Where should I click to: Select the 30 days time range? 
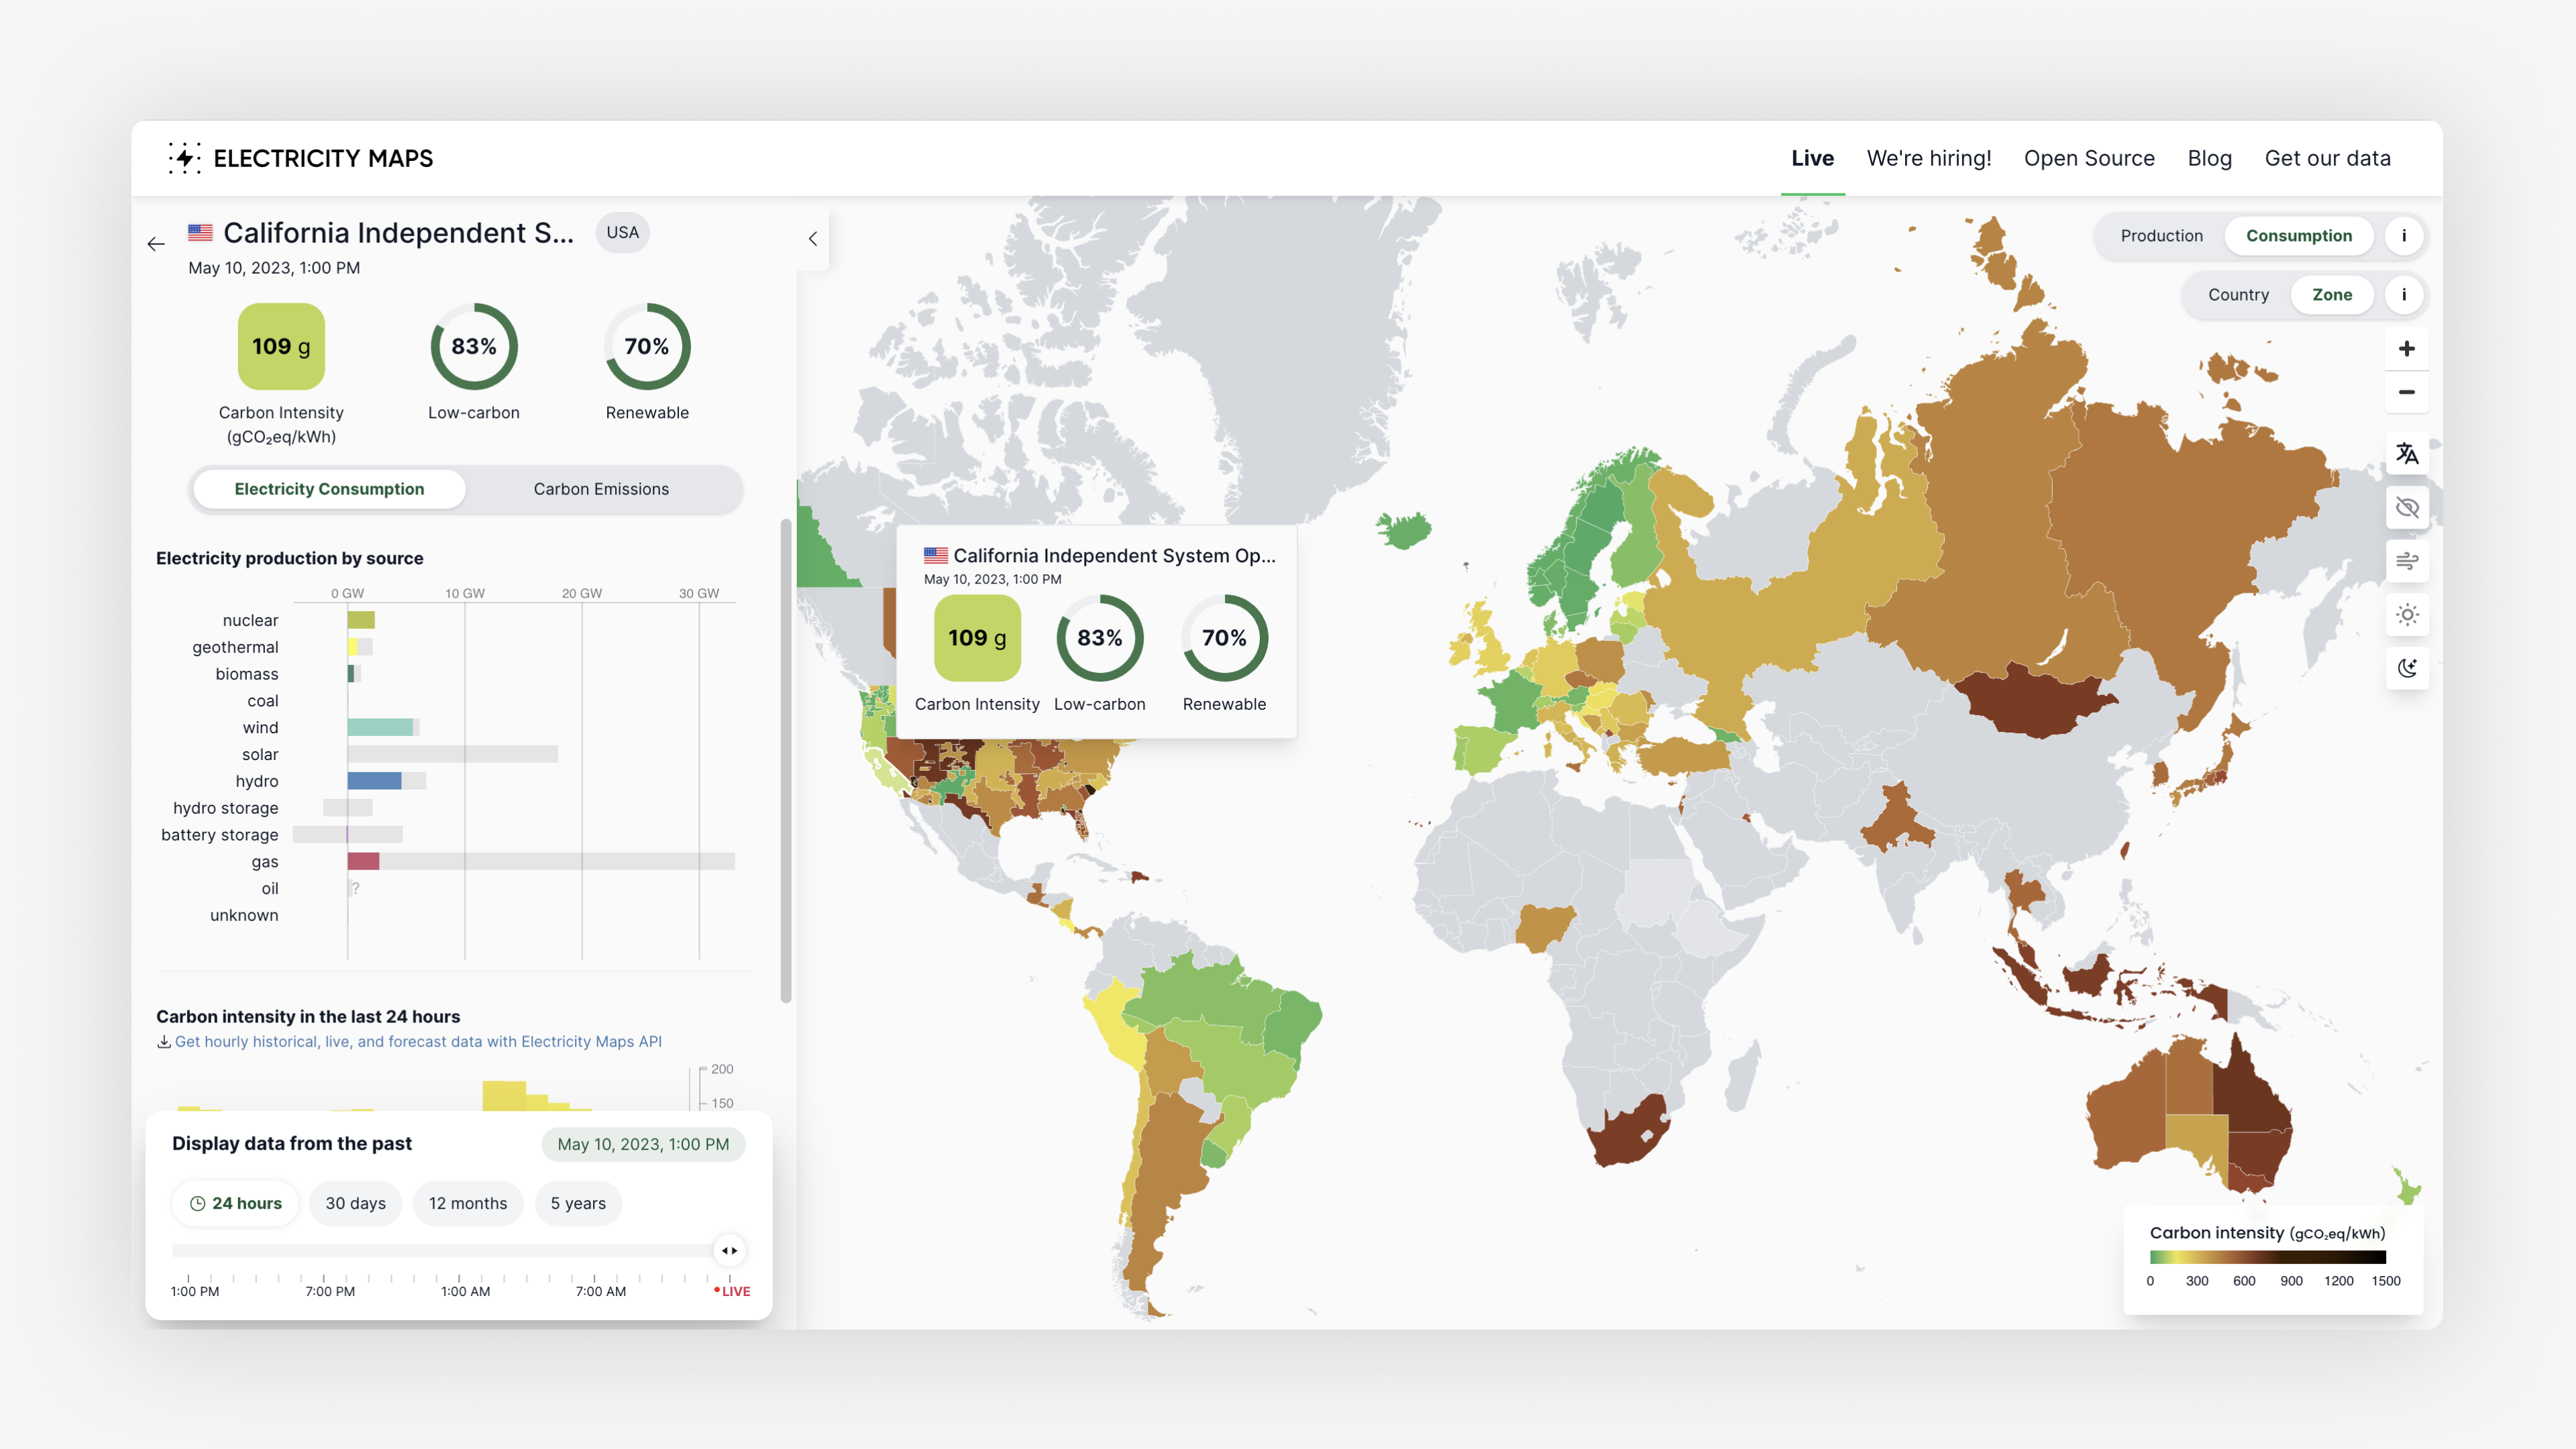[x=355, y=1203]
